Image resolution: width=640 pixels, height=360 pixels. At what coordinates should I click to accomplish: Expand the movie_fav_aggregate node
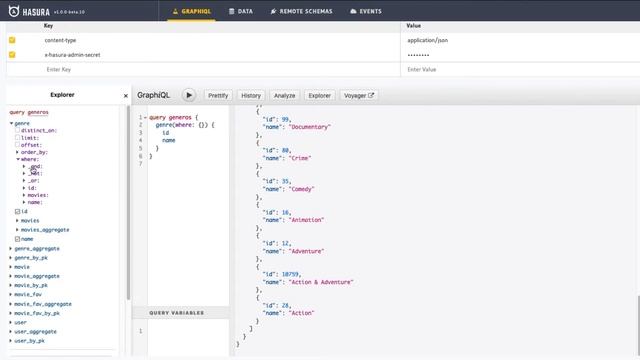click(11, 304)
